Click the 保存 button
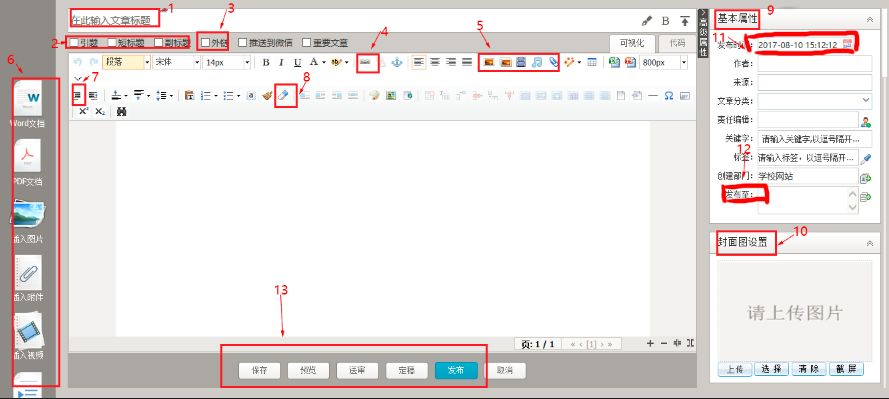 (260, 371)
